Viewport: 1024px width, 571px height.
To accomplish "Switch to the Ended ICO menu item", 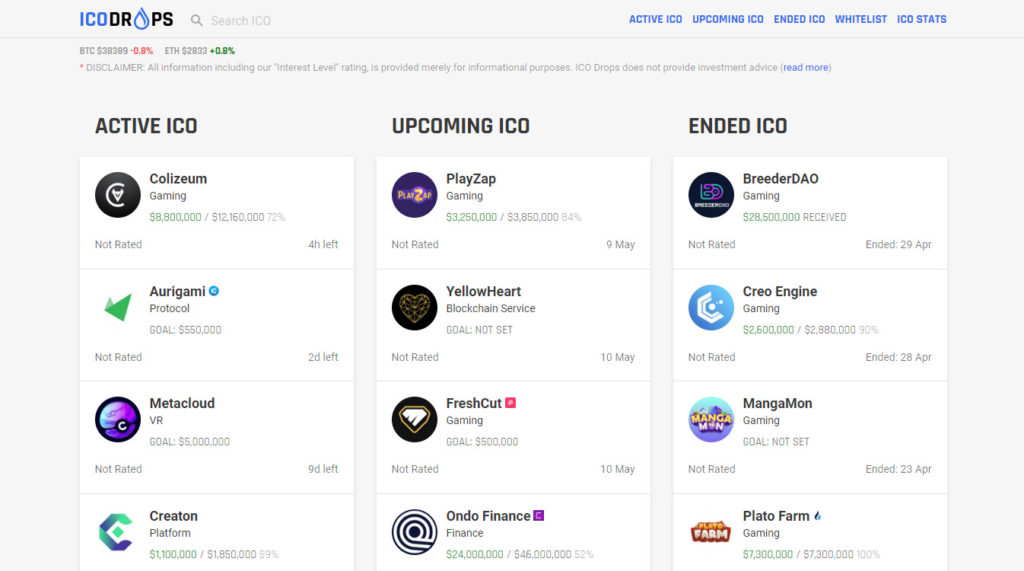I will pos(799,20).
